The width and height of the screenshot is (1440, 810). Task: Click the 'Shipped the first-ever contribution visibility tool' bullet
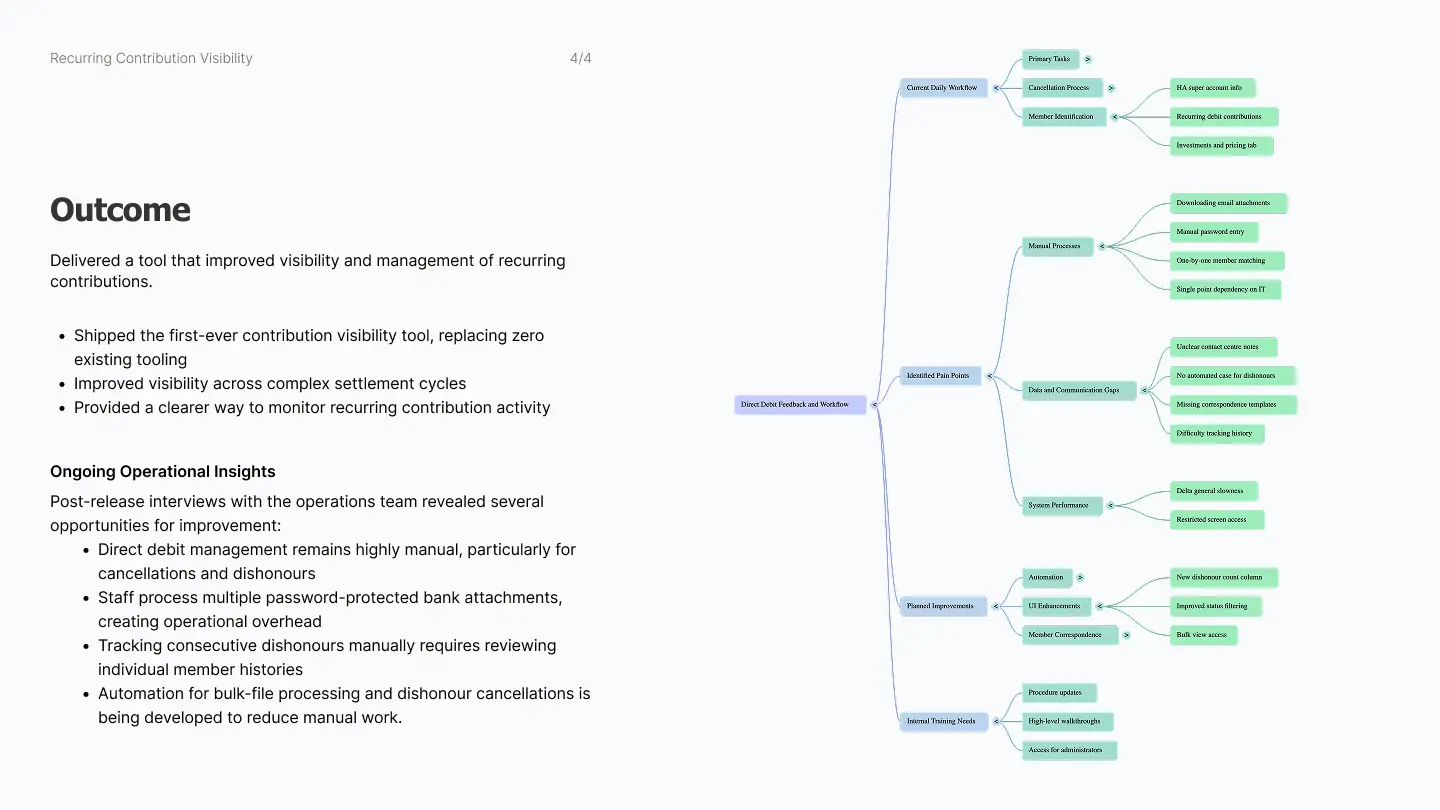coord(309,348)
